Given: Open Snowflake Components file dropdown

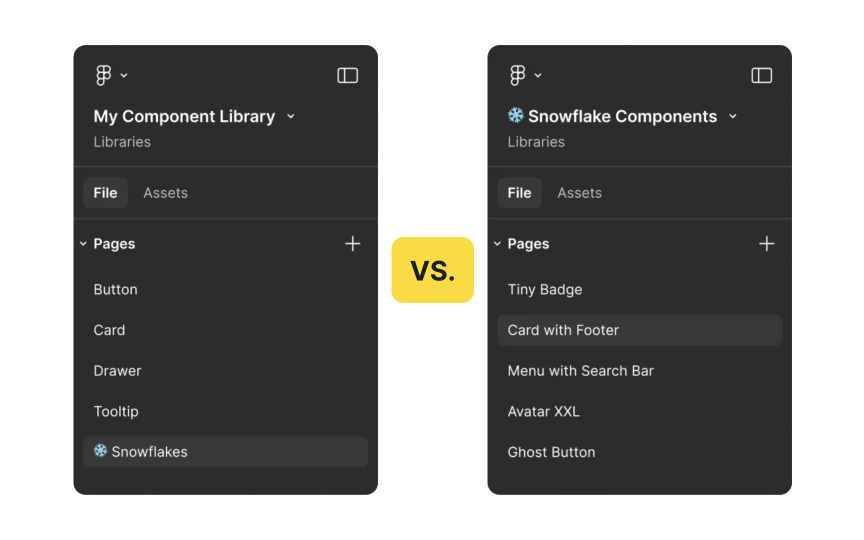Looking at the screenshot, I should (733, 116).
